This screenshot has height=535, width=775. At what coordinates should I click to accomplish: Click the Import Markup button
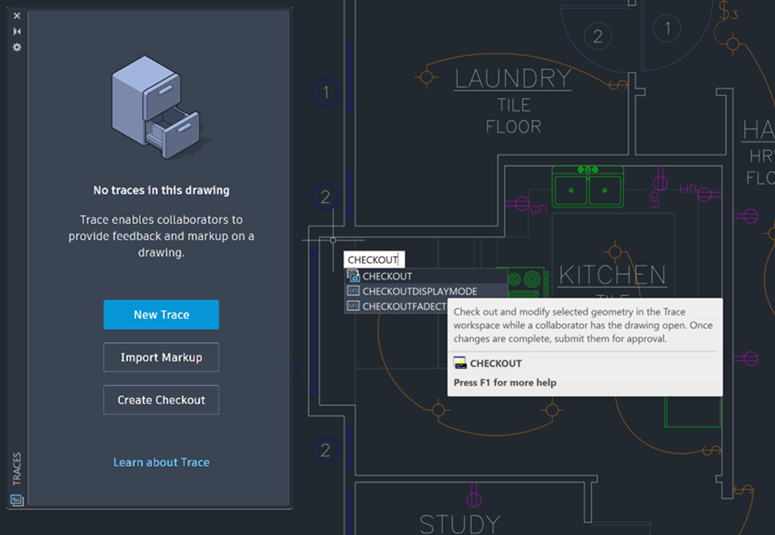[161, 357]
